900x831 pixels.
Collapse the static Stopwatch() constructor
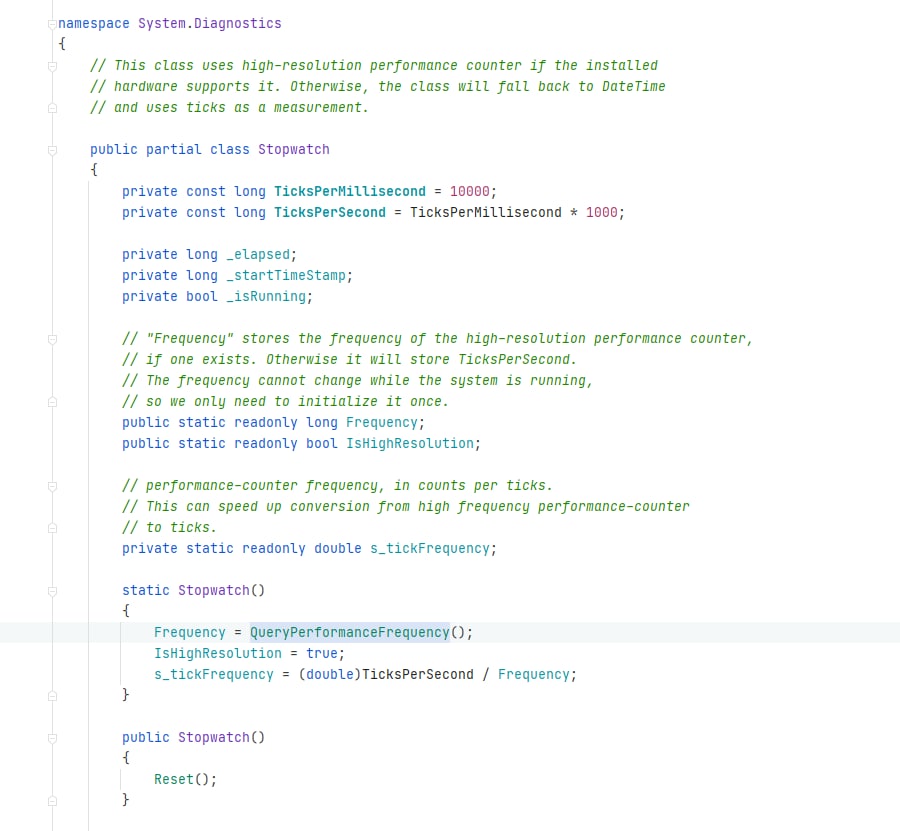click(52, 591)
